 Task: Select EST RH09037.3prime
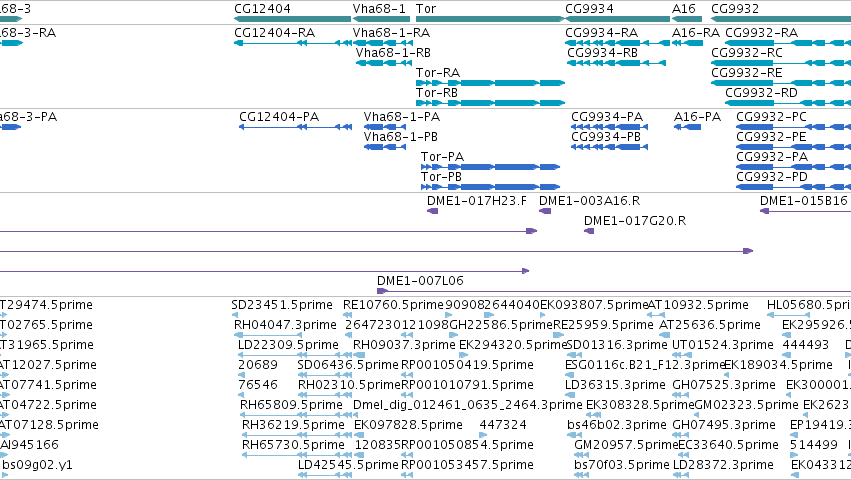click(404, 345)
